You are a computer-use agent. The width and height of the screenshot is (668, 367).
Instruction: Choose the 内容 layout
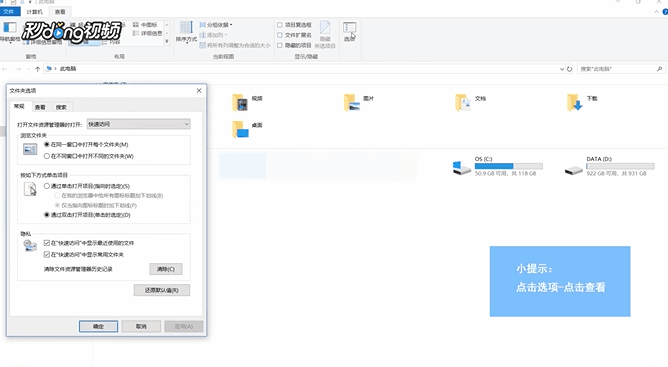[x=111, y=42]
